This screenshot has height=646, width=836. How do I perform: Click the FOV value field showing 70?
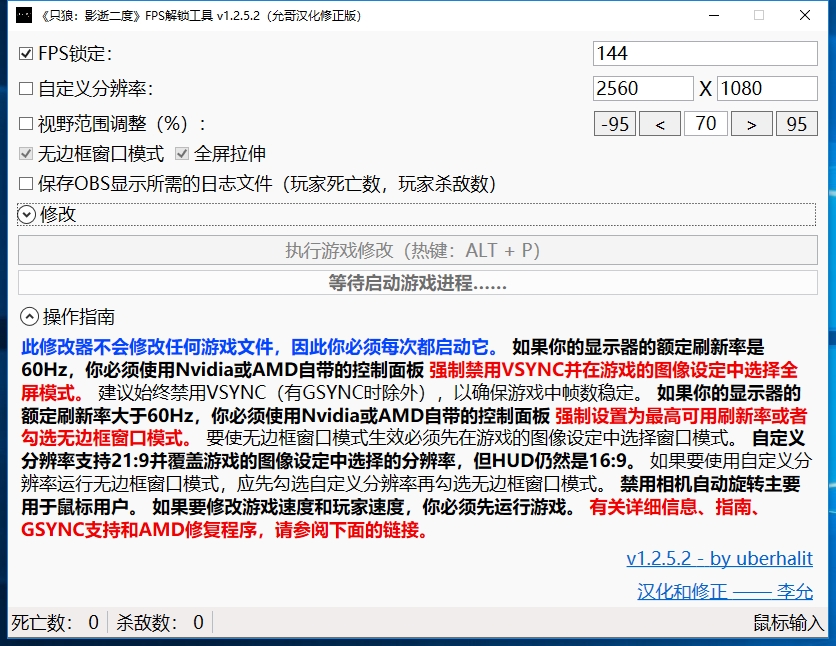pos(706,124)
